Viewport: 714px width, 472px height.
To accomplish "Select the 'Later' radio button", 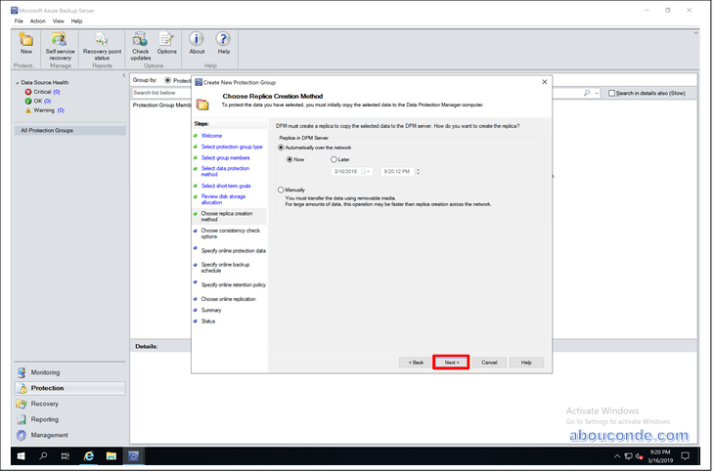I will coord(333,159).
